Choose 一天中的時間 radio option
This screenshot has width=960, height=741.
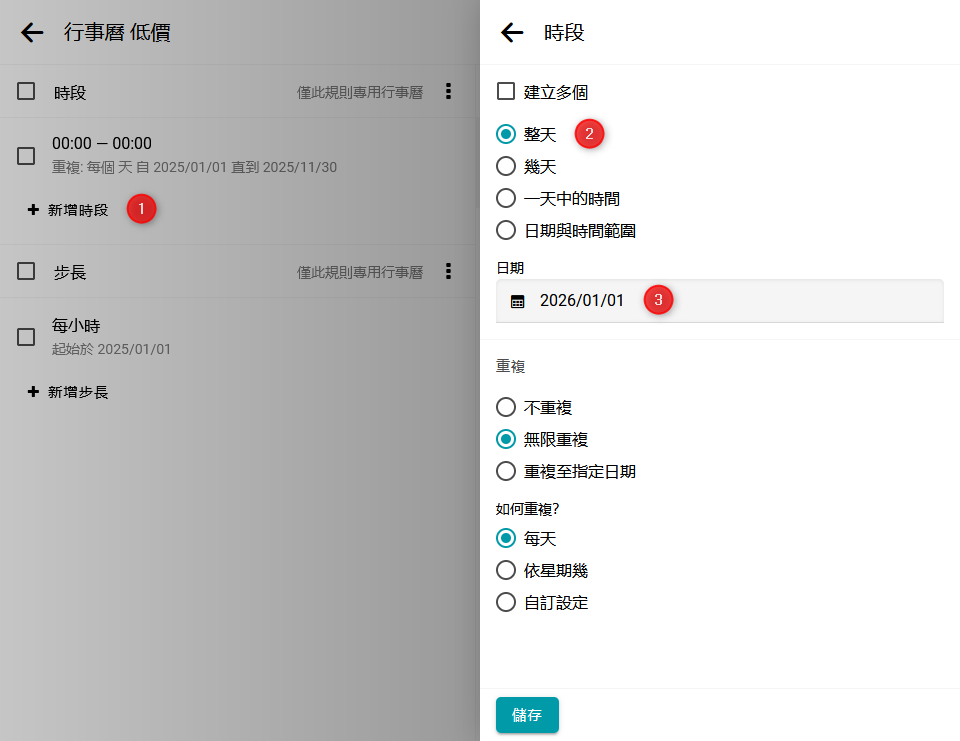(x=506, y=198)
